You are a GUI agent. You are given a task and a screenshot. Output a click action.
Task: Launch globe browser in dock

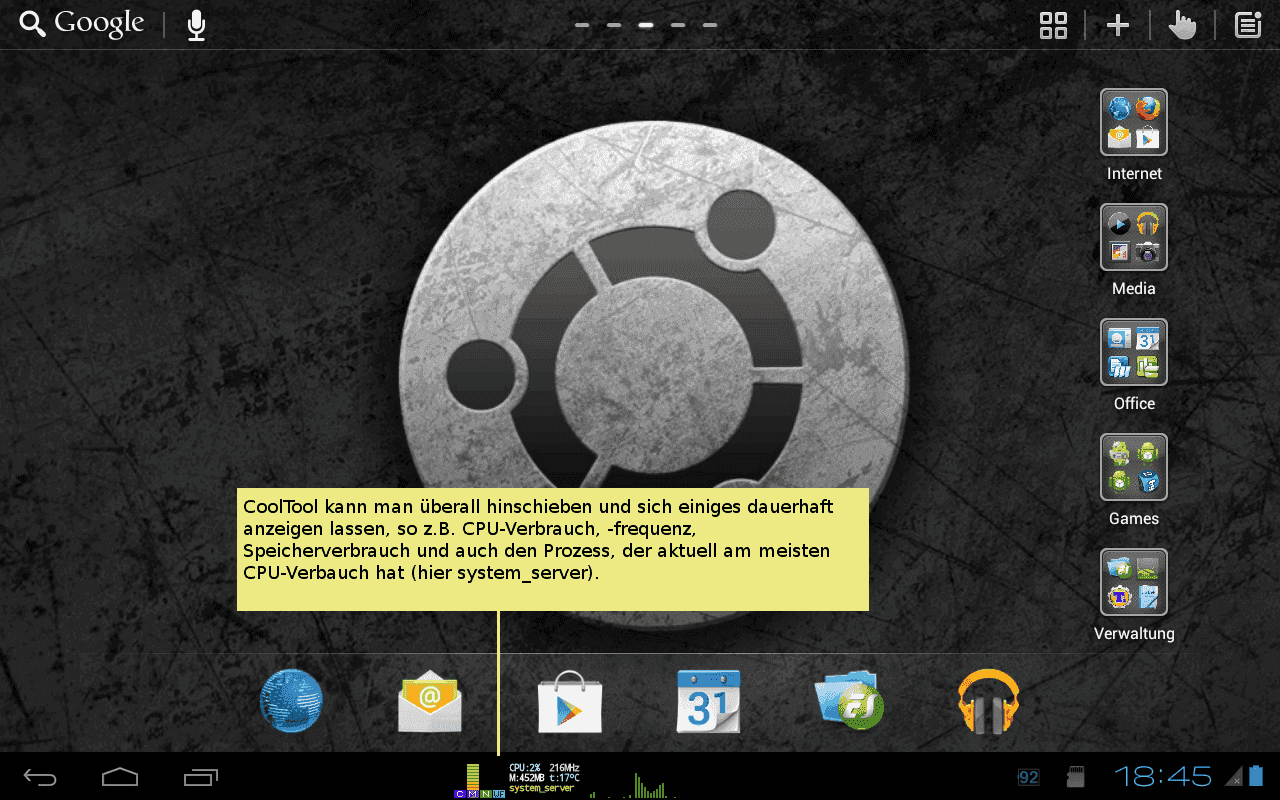coord(291,701)
